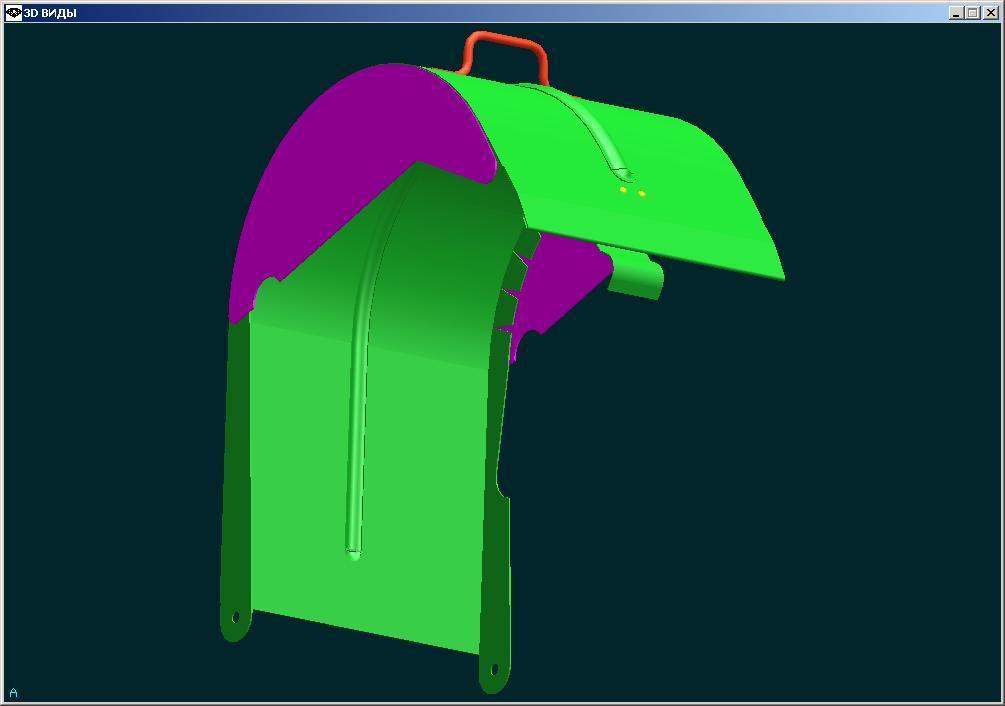Viewport: 1005px width, 706px height.
Task: Click the 3D ВИДЫ window system icon
Action: 13,12
